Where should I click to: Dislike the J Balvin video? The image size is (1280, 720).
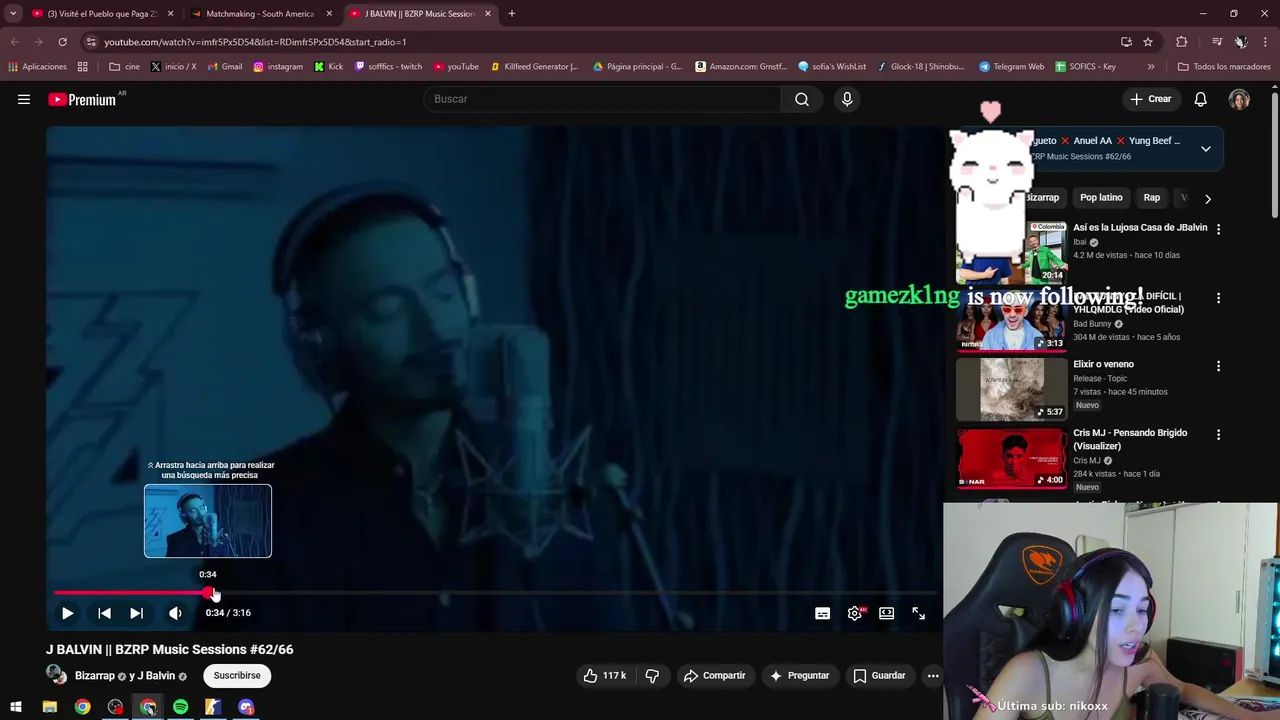(652, 676)
